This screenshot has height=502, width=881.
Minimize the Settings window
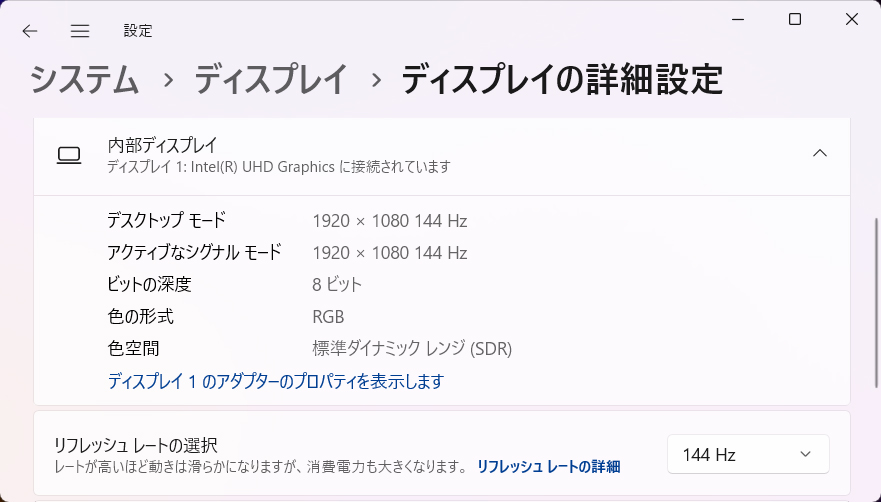pyautogui.click(x=738, y=20)
